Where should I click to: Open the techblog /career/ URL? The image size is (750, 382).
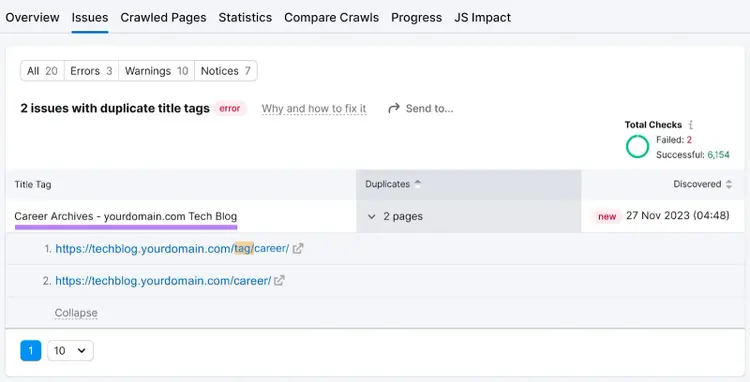pos(163,281)
